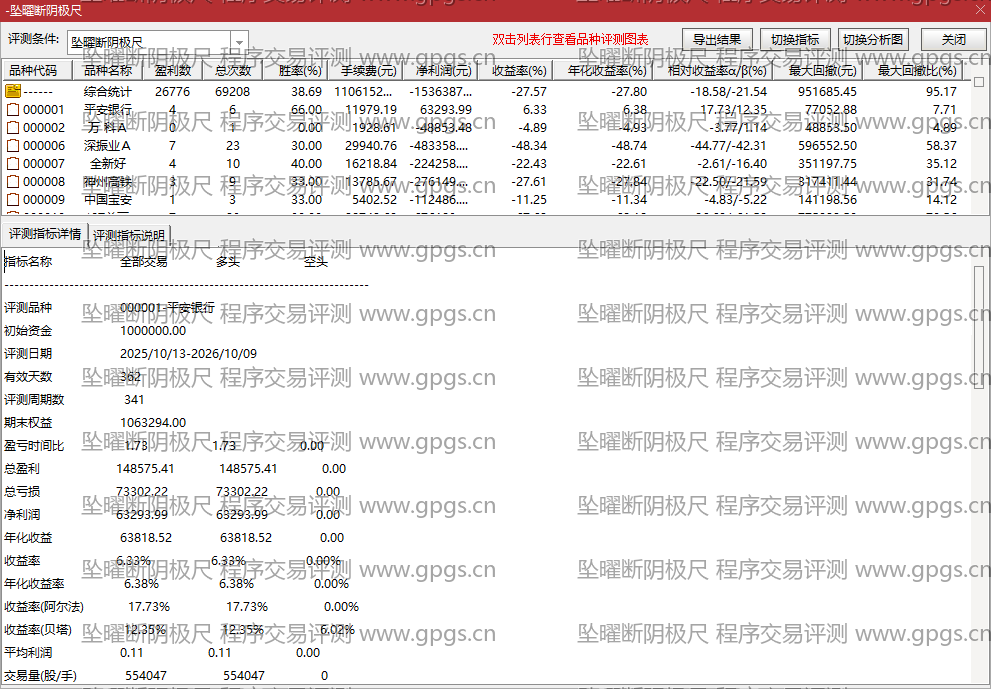
Task: Click the 17.73/12.35 relative return cell
Action: pos(733,110)
